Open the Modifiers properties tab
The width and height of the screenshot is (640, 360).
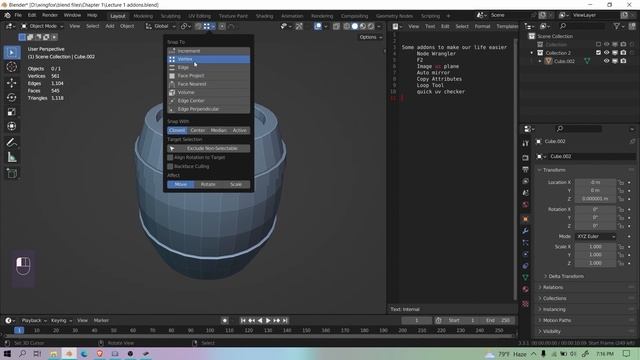tap(525, 231)
